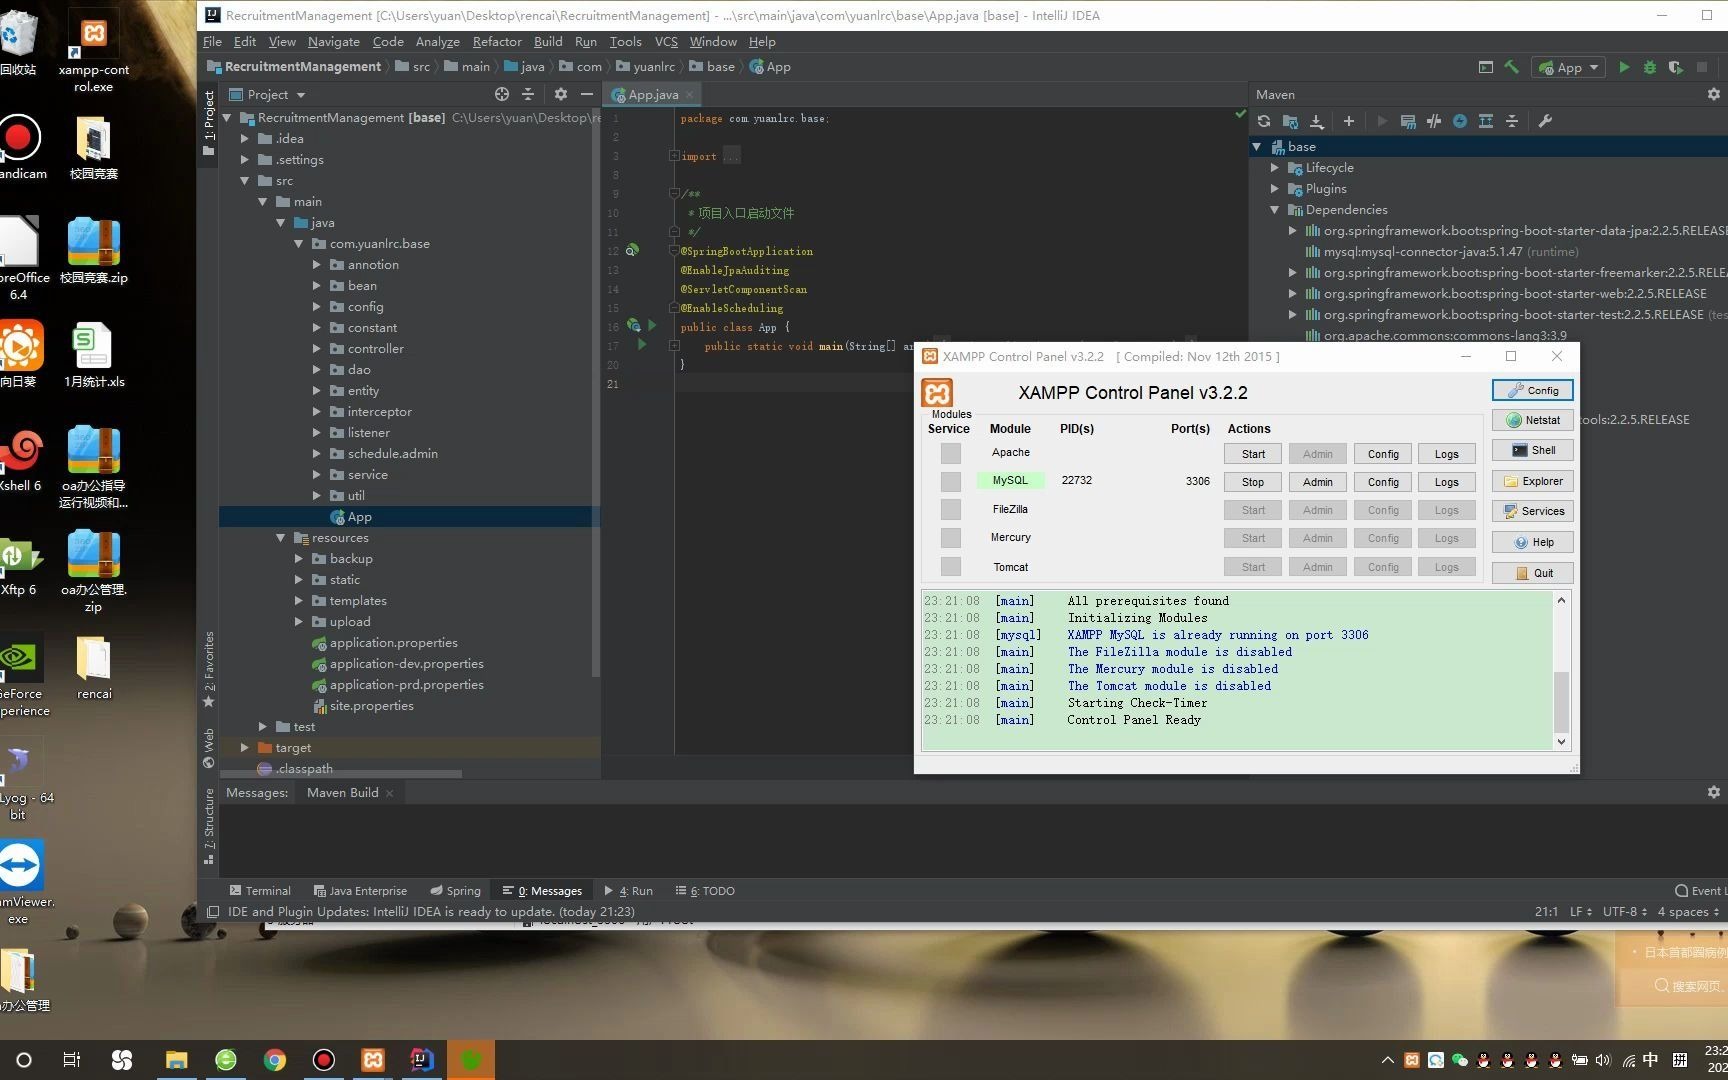Open the VCS menu
This screenshot has height=1080, width=1728.
pos(666,41)
